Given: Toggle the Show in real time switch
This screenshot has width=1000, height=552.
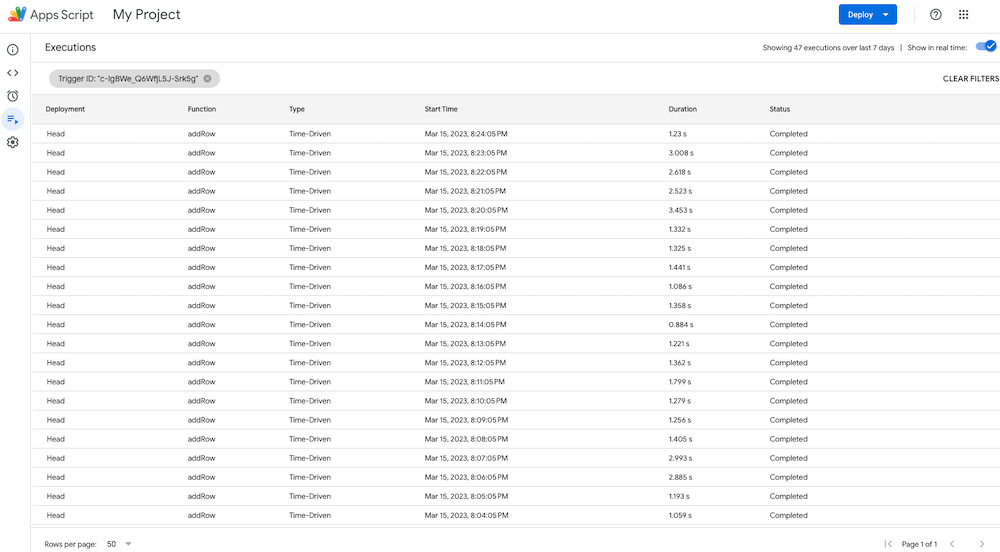Looking at the screenshot, I should [x=986, y=47].
